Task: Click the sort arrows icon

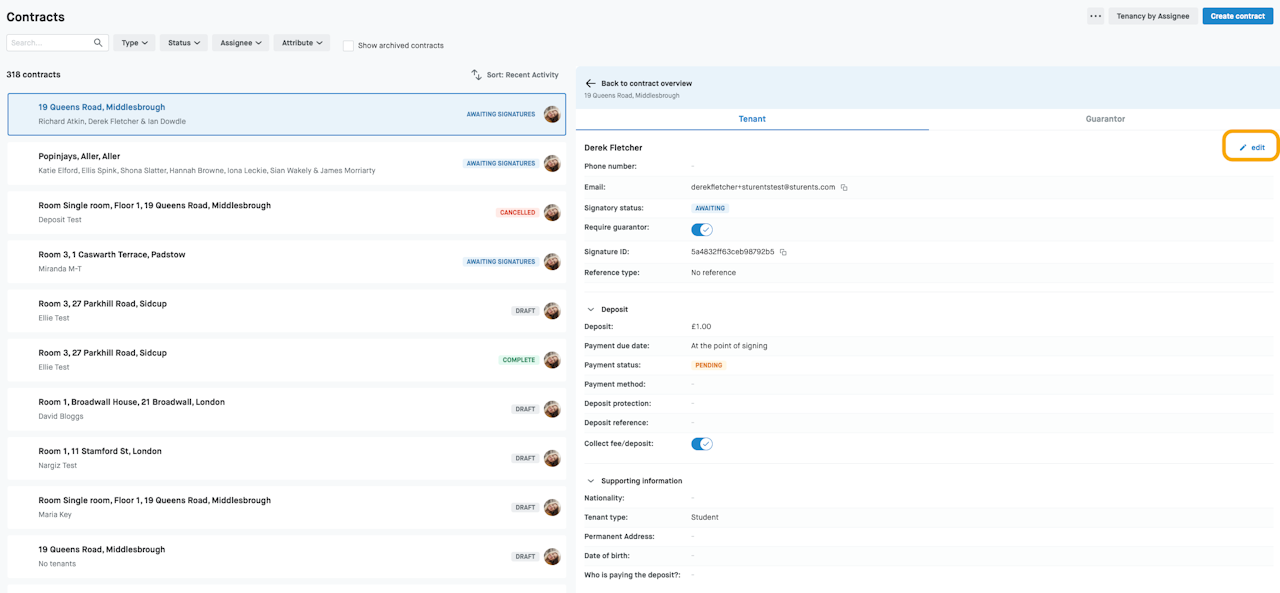Action: coord(477,75)
